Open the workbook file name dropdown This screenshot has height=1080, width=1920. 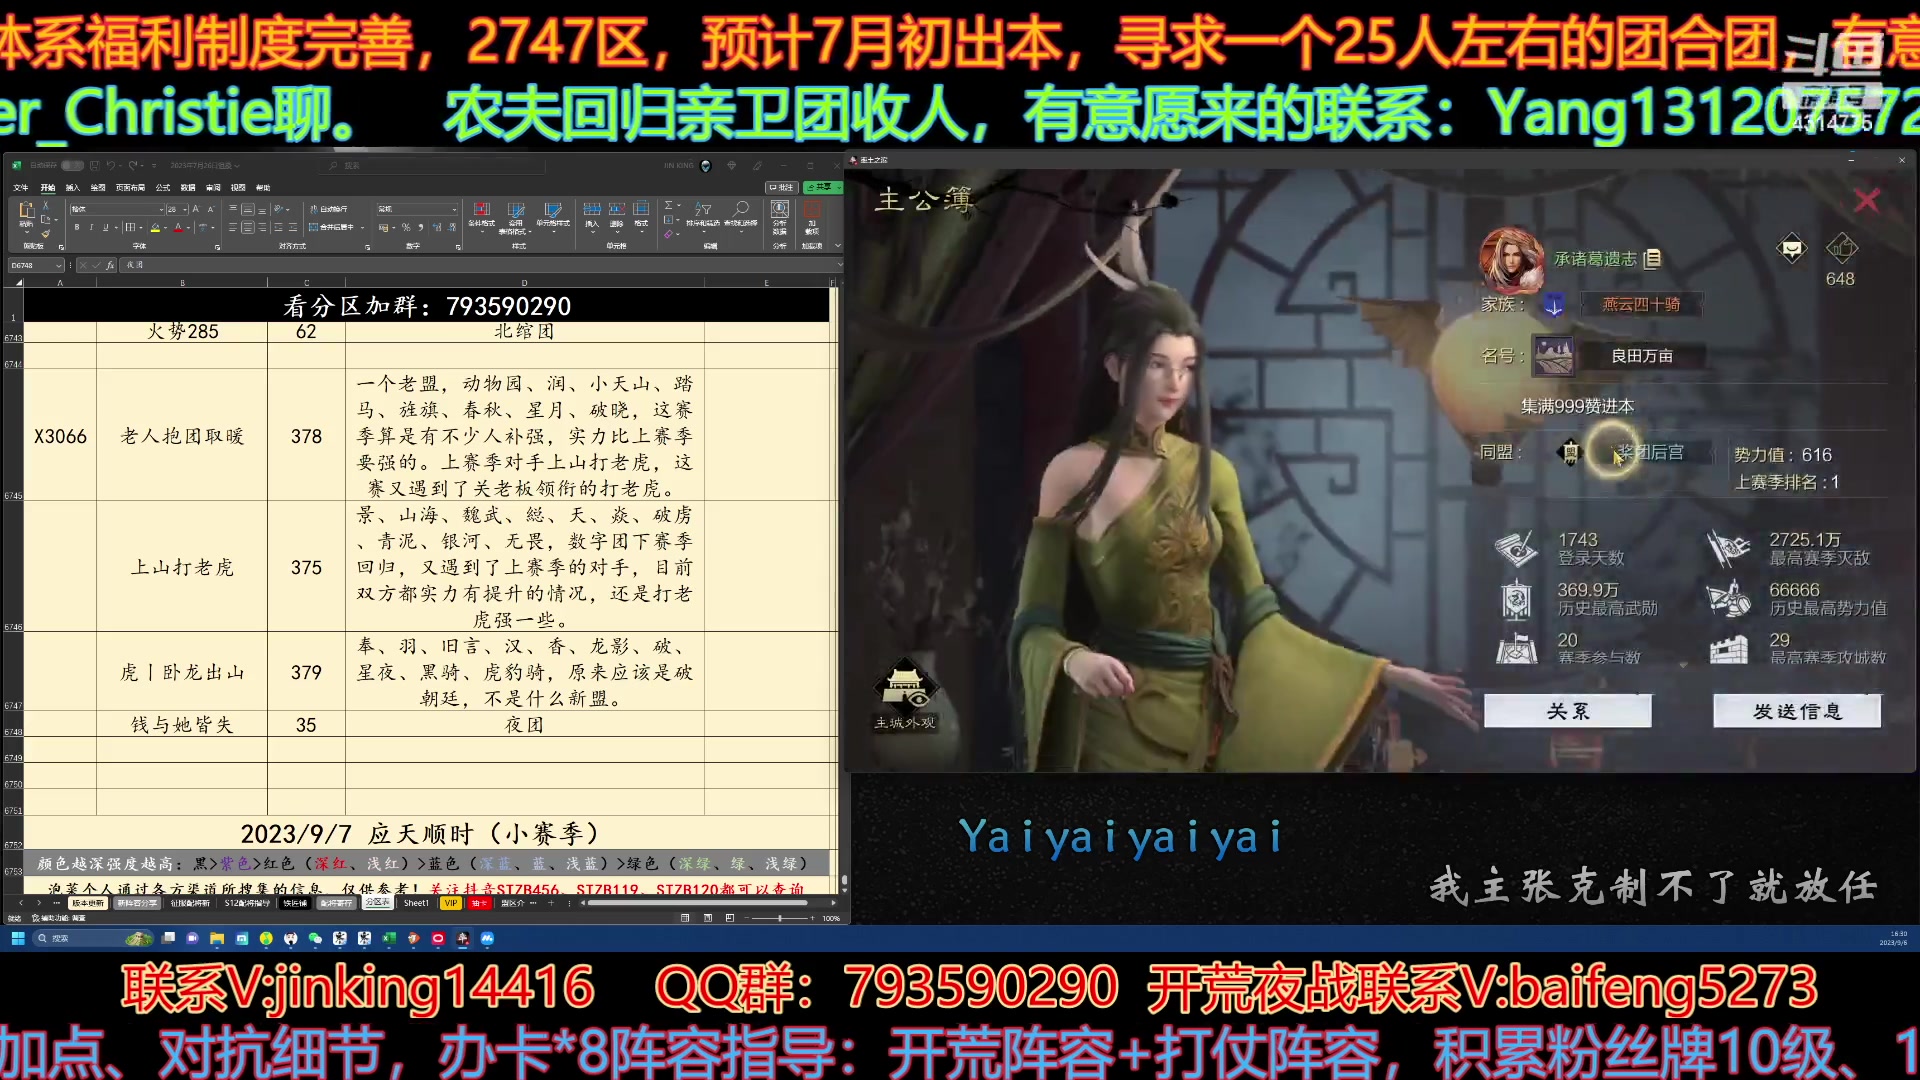(237, 165)
